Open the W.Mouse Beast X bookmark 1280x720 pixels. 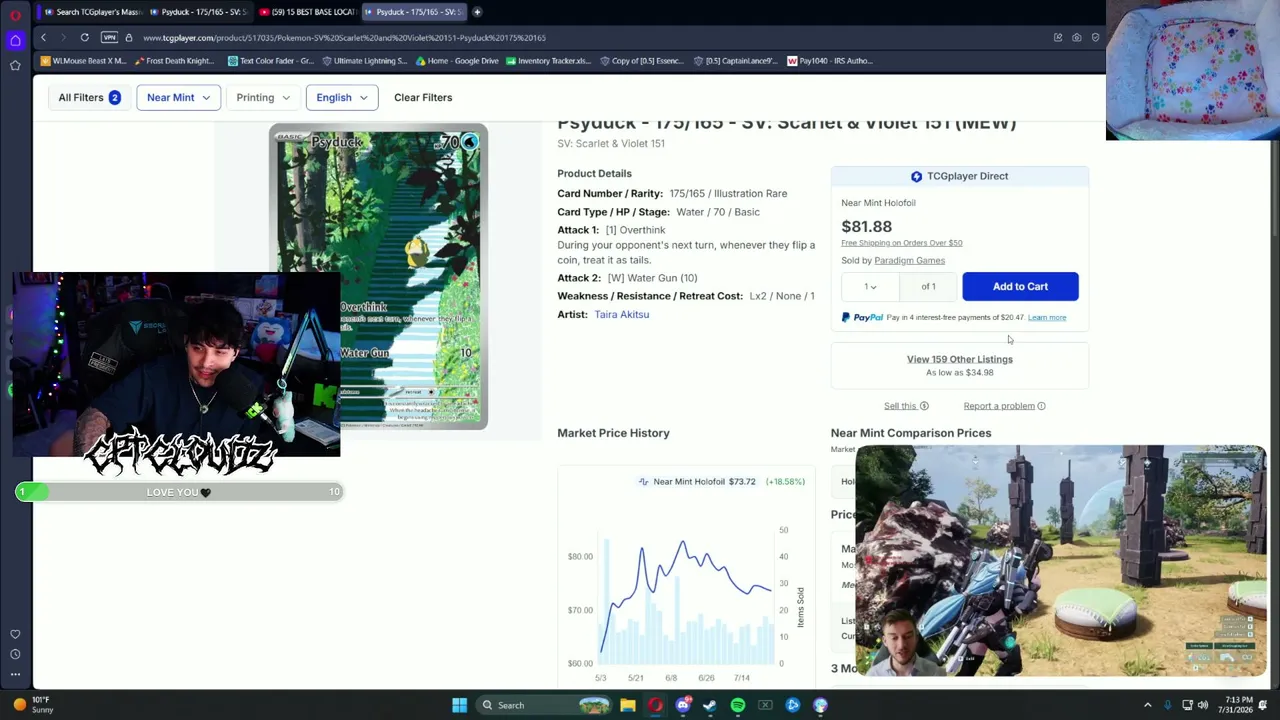click(83, 61)
